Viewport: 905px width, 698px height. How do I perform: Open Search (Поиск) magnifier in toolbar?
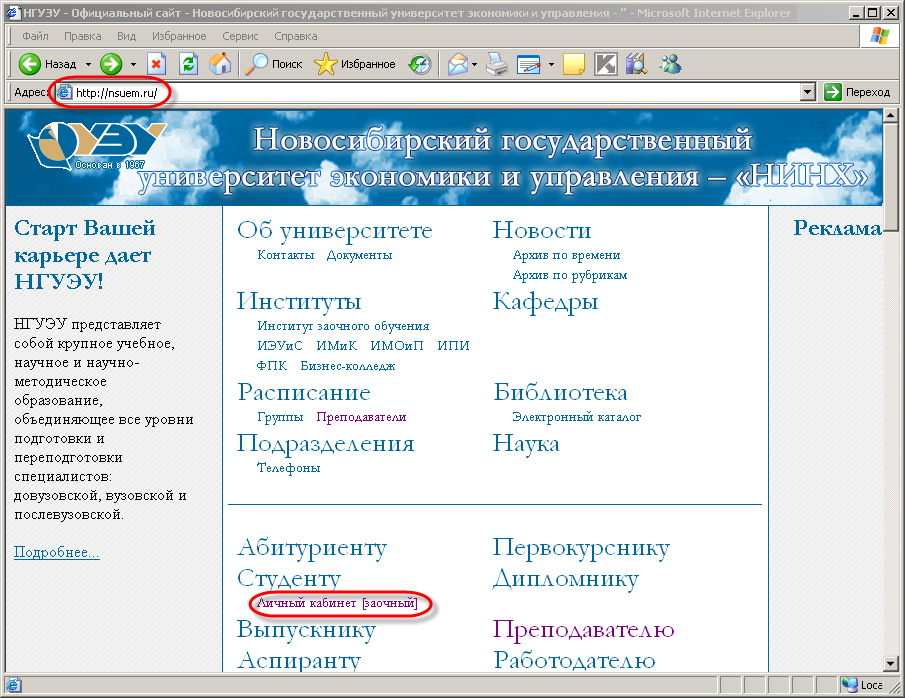pyautogui.click(x=256, y=64)
